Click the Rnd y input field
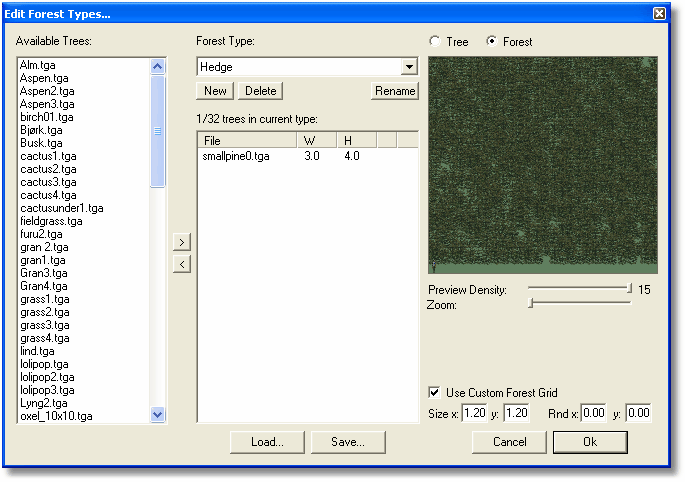The height and width of the screenshot is (482, 685). point(638,413)
